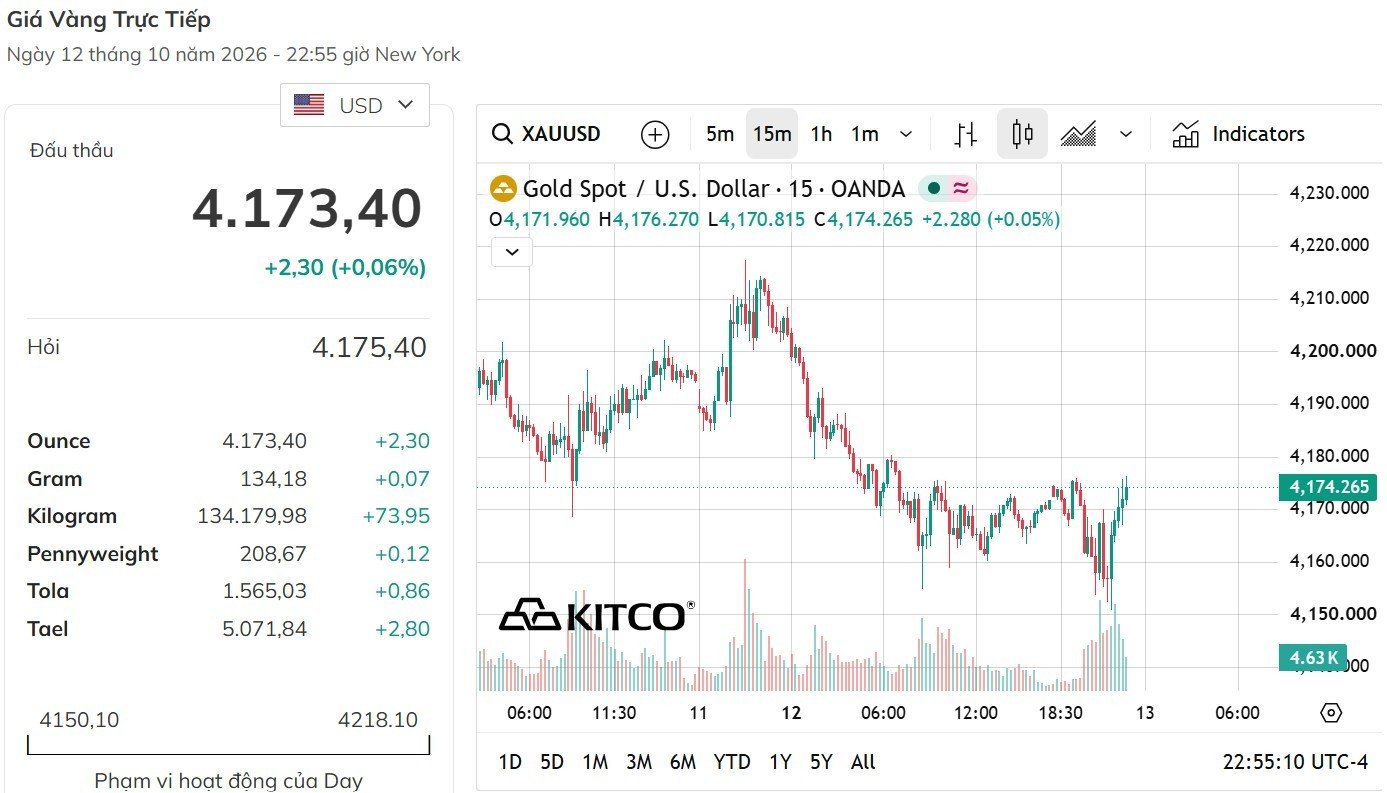Select the YTD date range
Screen dimensions: 1387x793
click(x=732, y=762)
